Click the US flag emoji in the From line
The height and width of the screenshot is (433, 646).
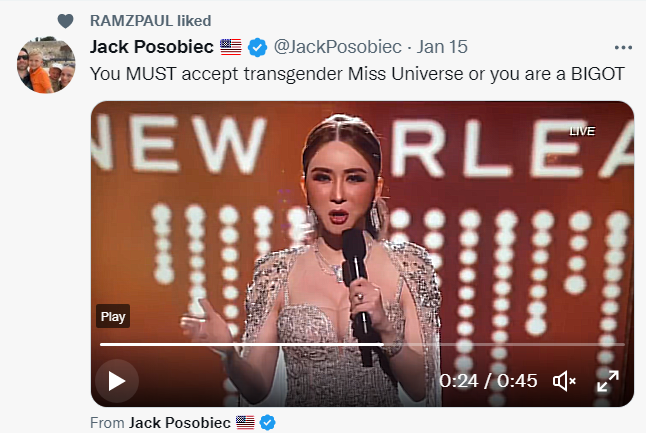[x=245, y=423]
